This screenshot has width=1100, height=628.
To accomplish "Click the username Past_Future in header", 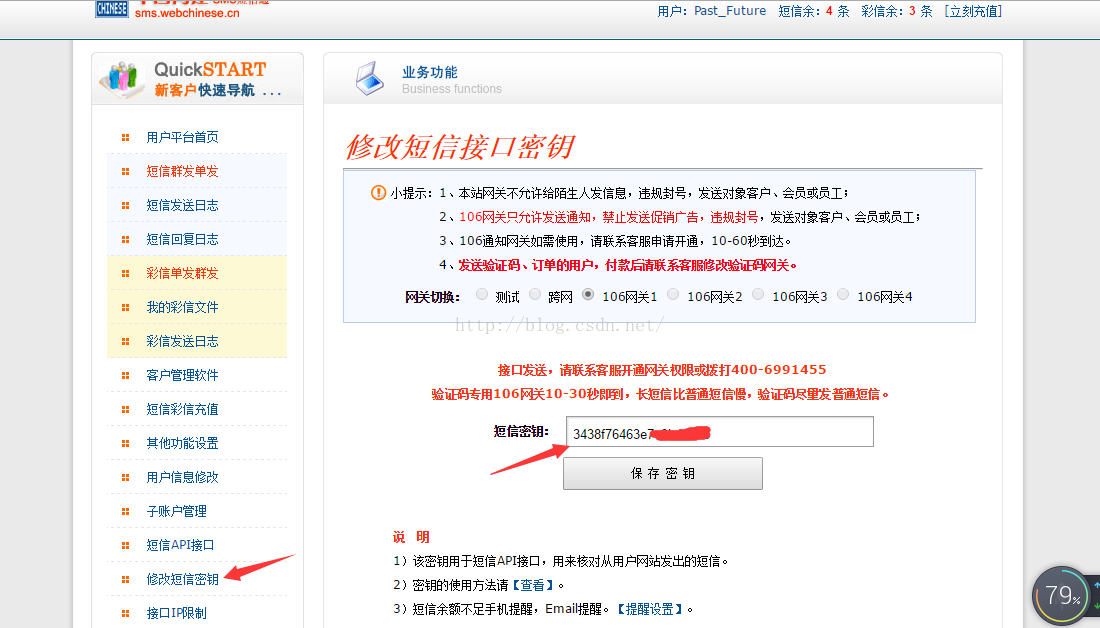I will [730, 11].
